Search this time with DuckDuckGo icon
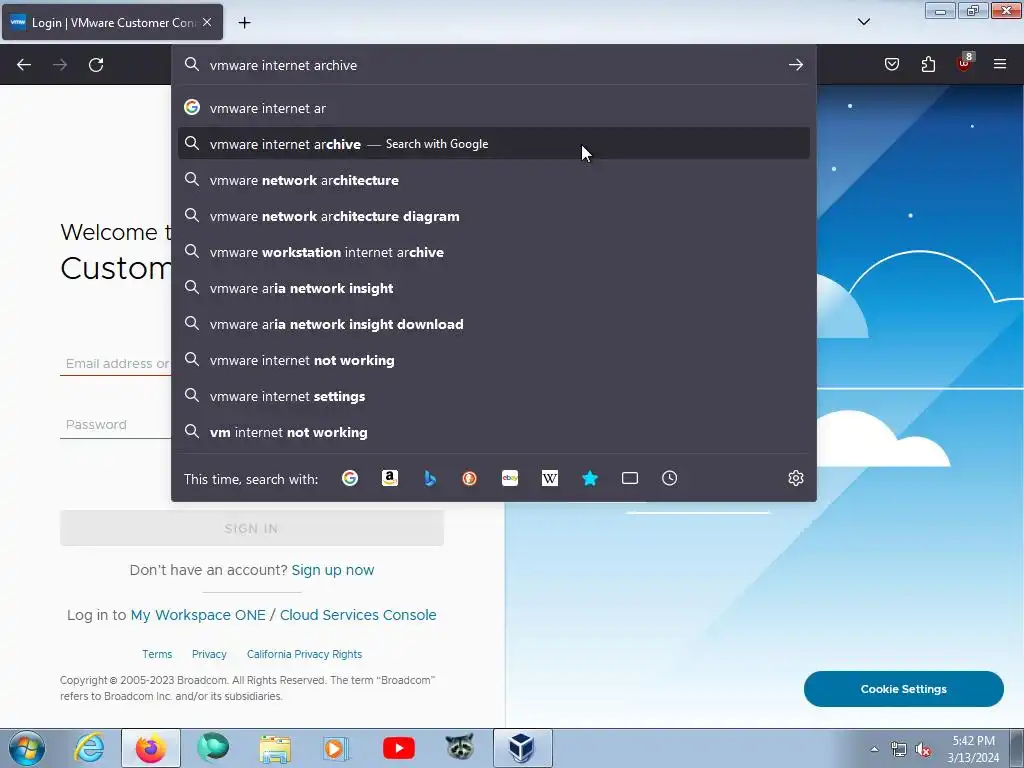 coord(470,478)
